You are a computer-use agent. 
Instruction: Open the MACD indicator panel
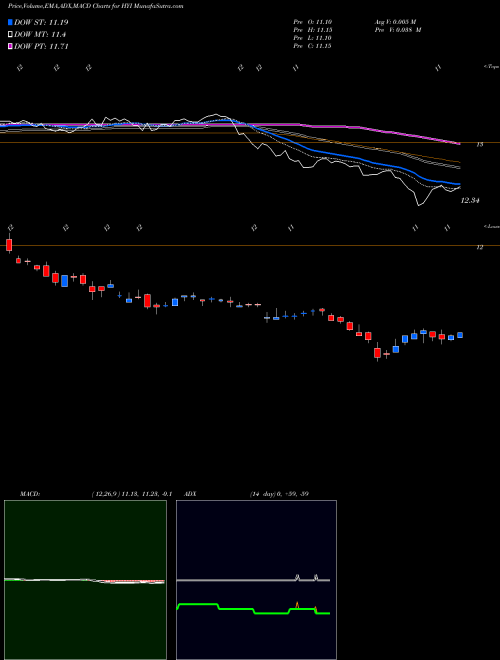[x=85, y=580]
